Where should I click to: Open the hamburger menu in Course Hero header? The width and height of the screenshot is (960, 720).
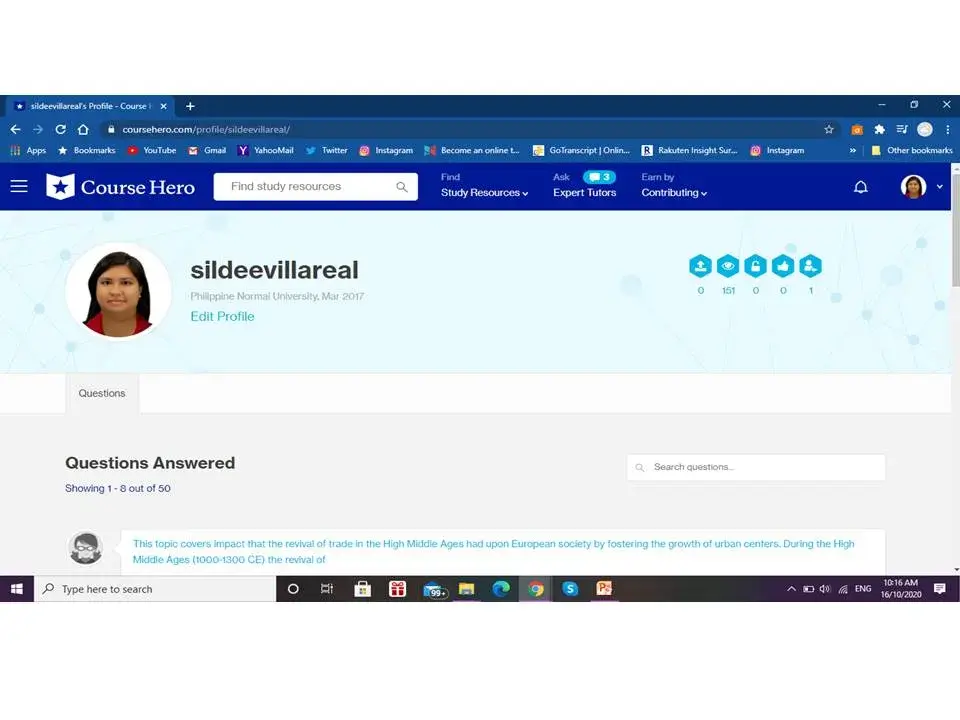click(19, 186)
